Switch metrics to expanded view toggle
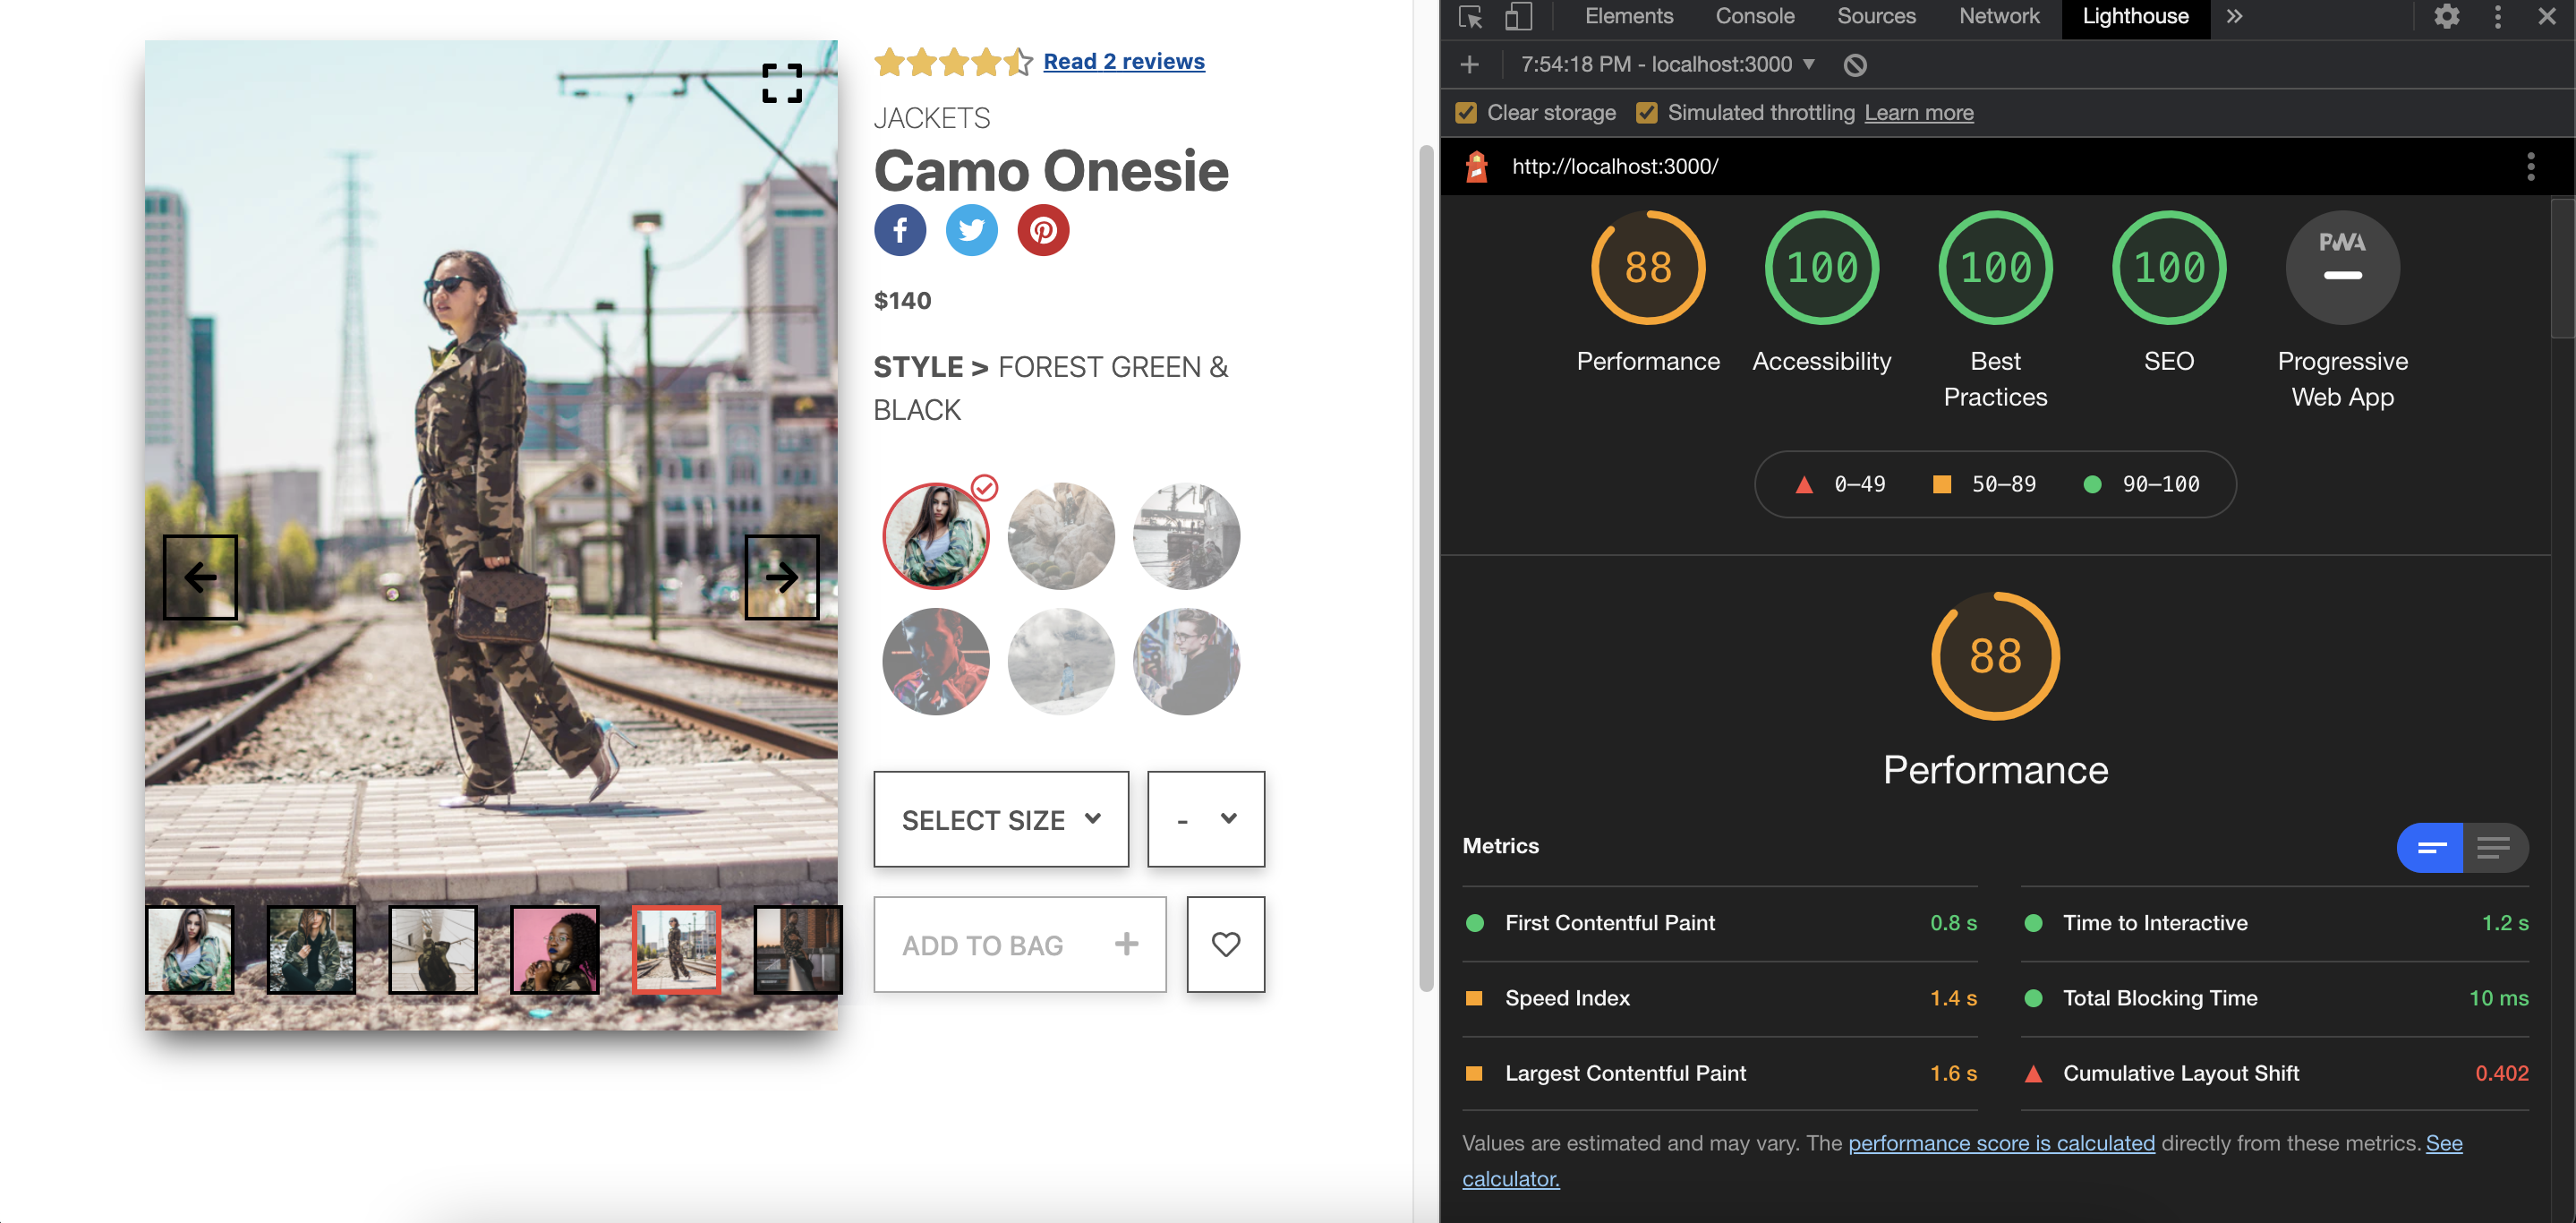The image size is (2576, 1223). click(x=2494, y=847)
